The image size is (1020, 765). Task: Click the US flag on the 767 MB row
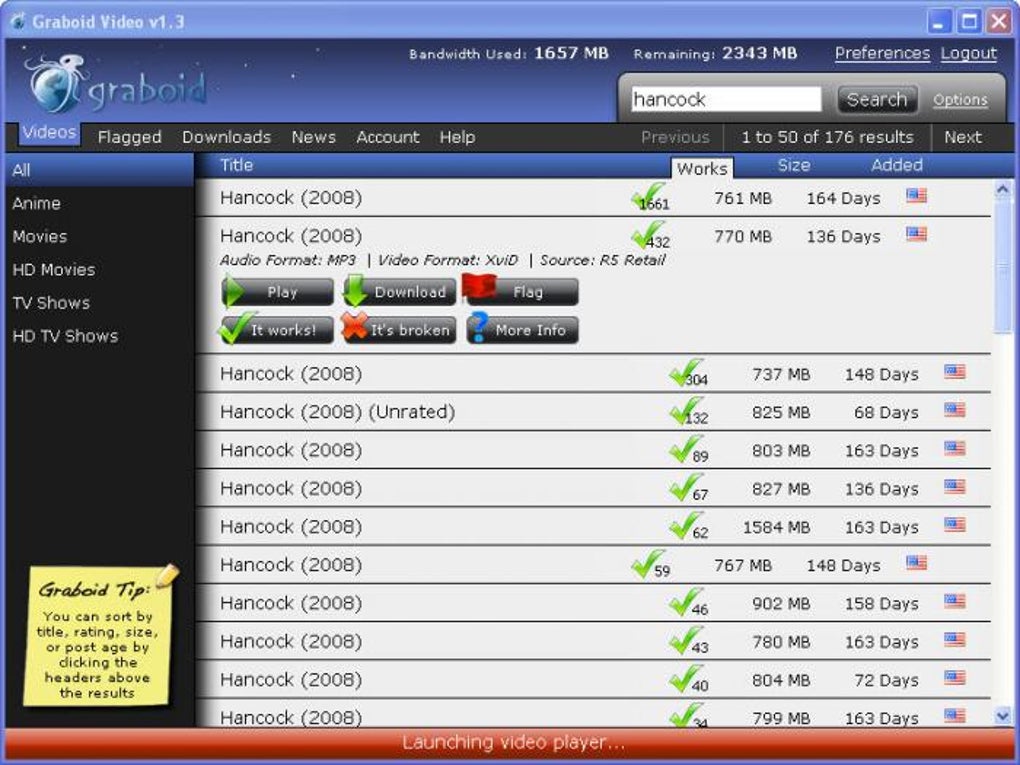click(917, 563)
